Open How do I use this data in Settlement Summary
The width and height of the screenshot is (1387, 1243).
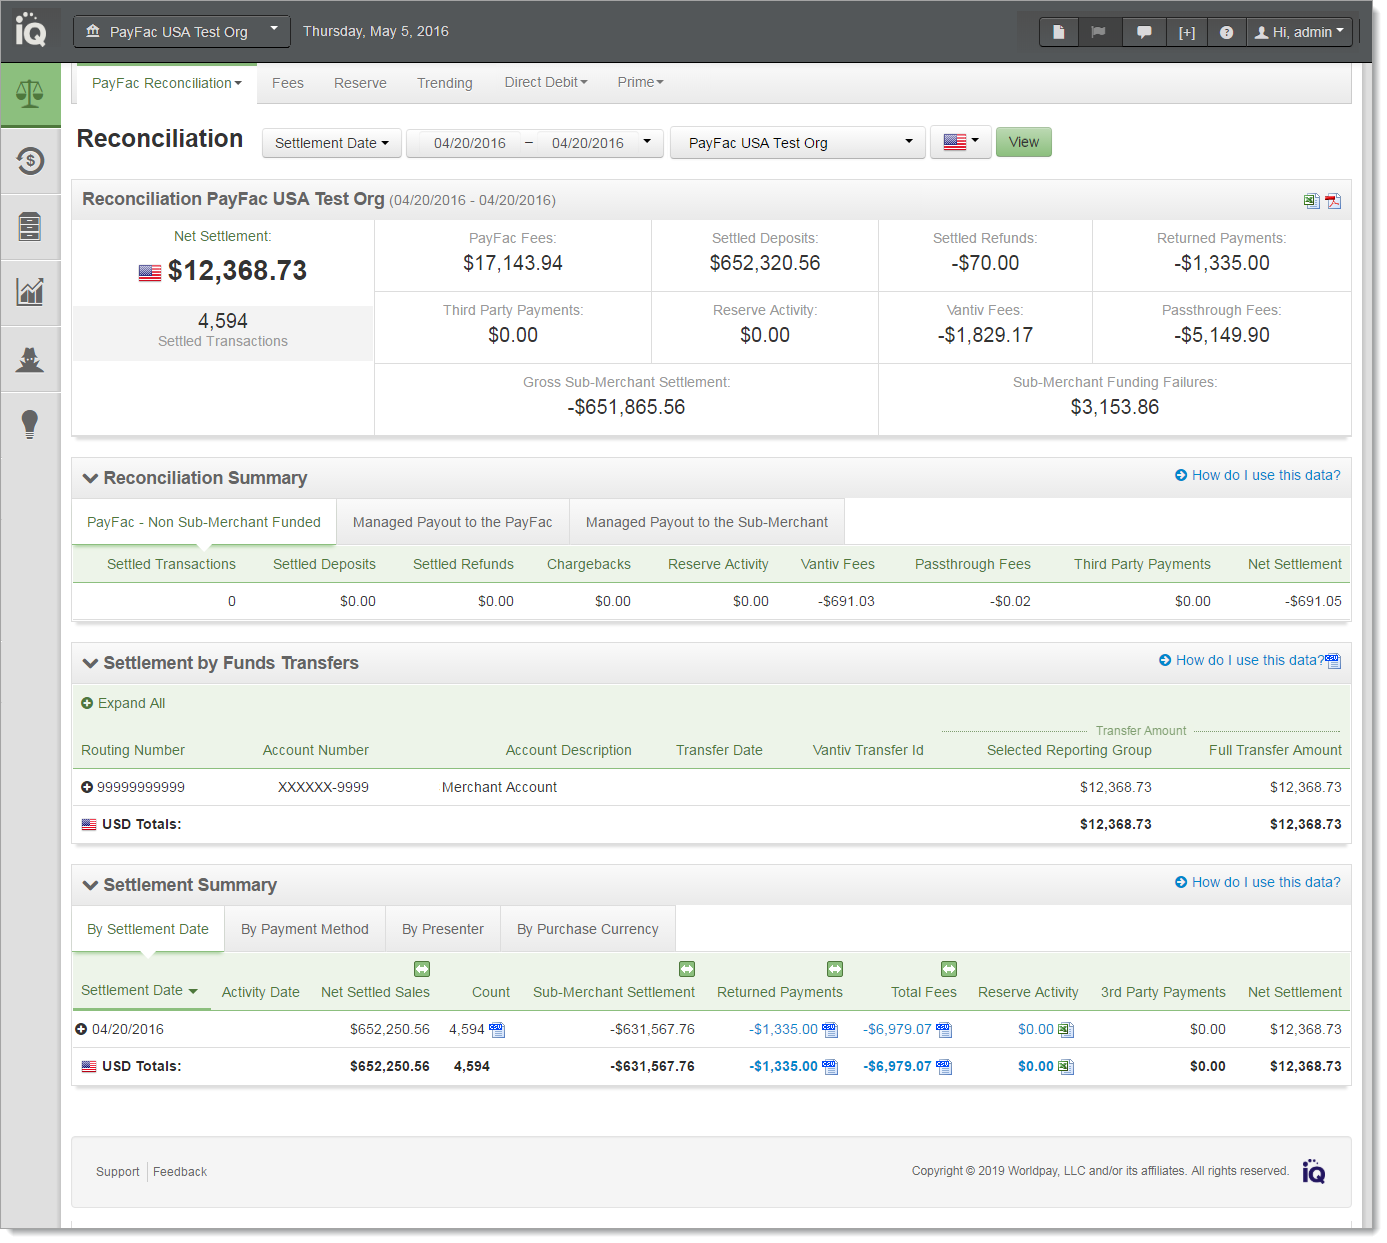pos(1258,883)
